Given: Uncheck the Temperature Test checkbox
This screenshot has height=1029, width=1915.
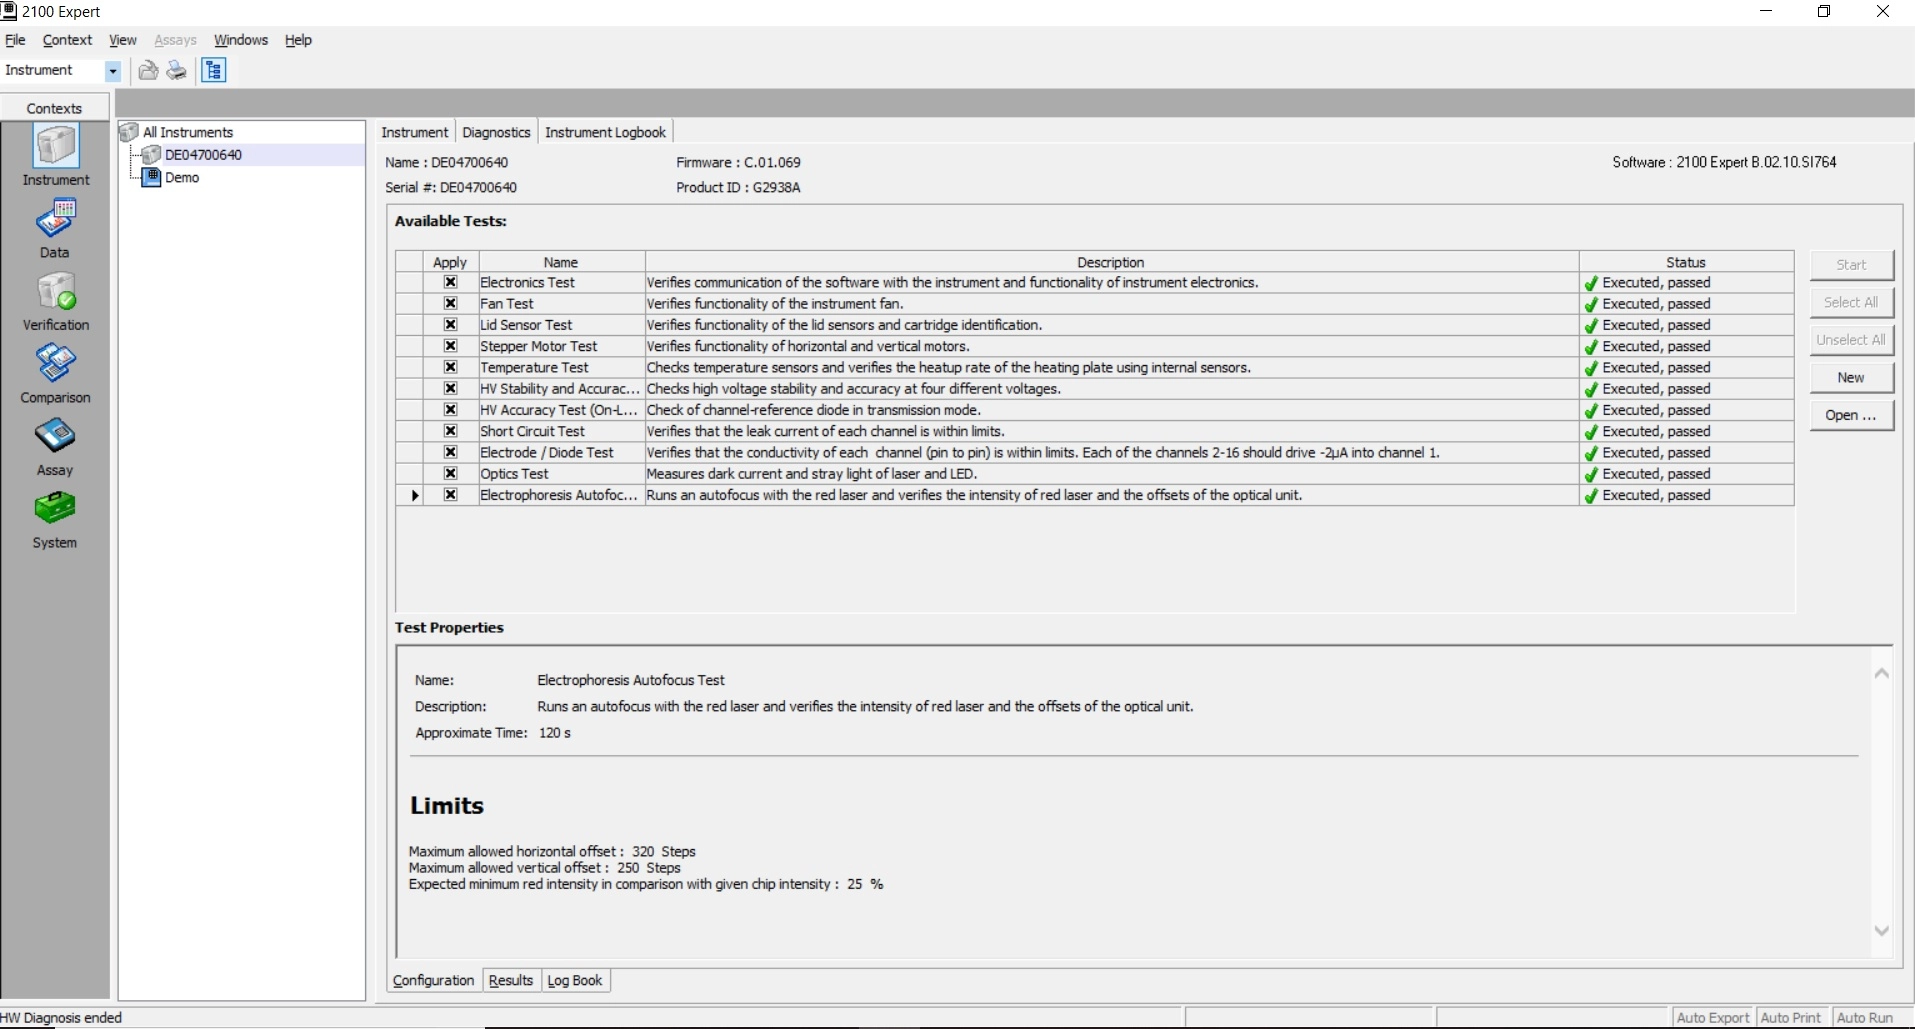Looking at the screenshot, I should point(450,368).
